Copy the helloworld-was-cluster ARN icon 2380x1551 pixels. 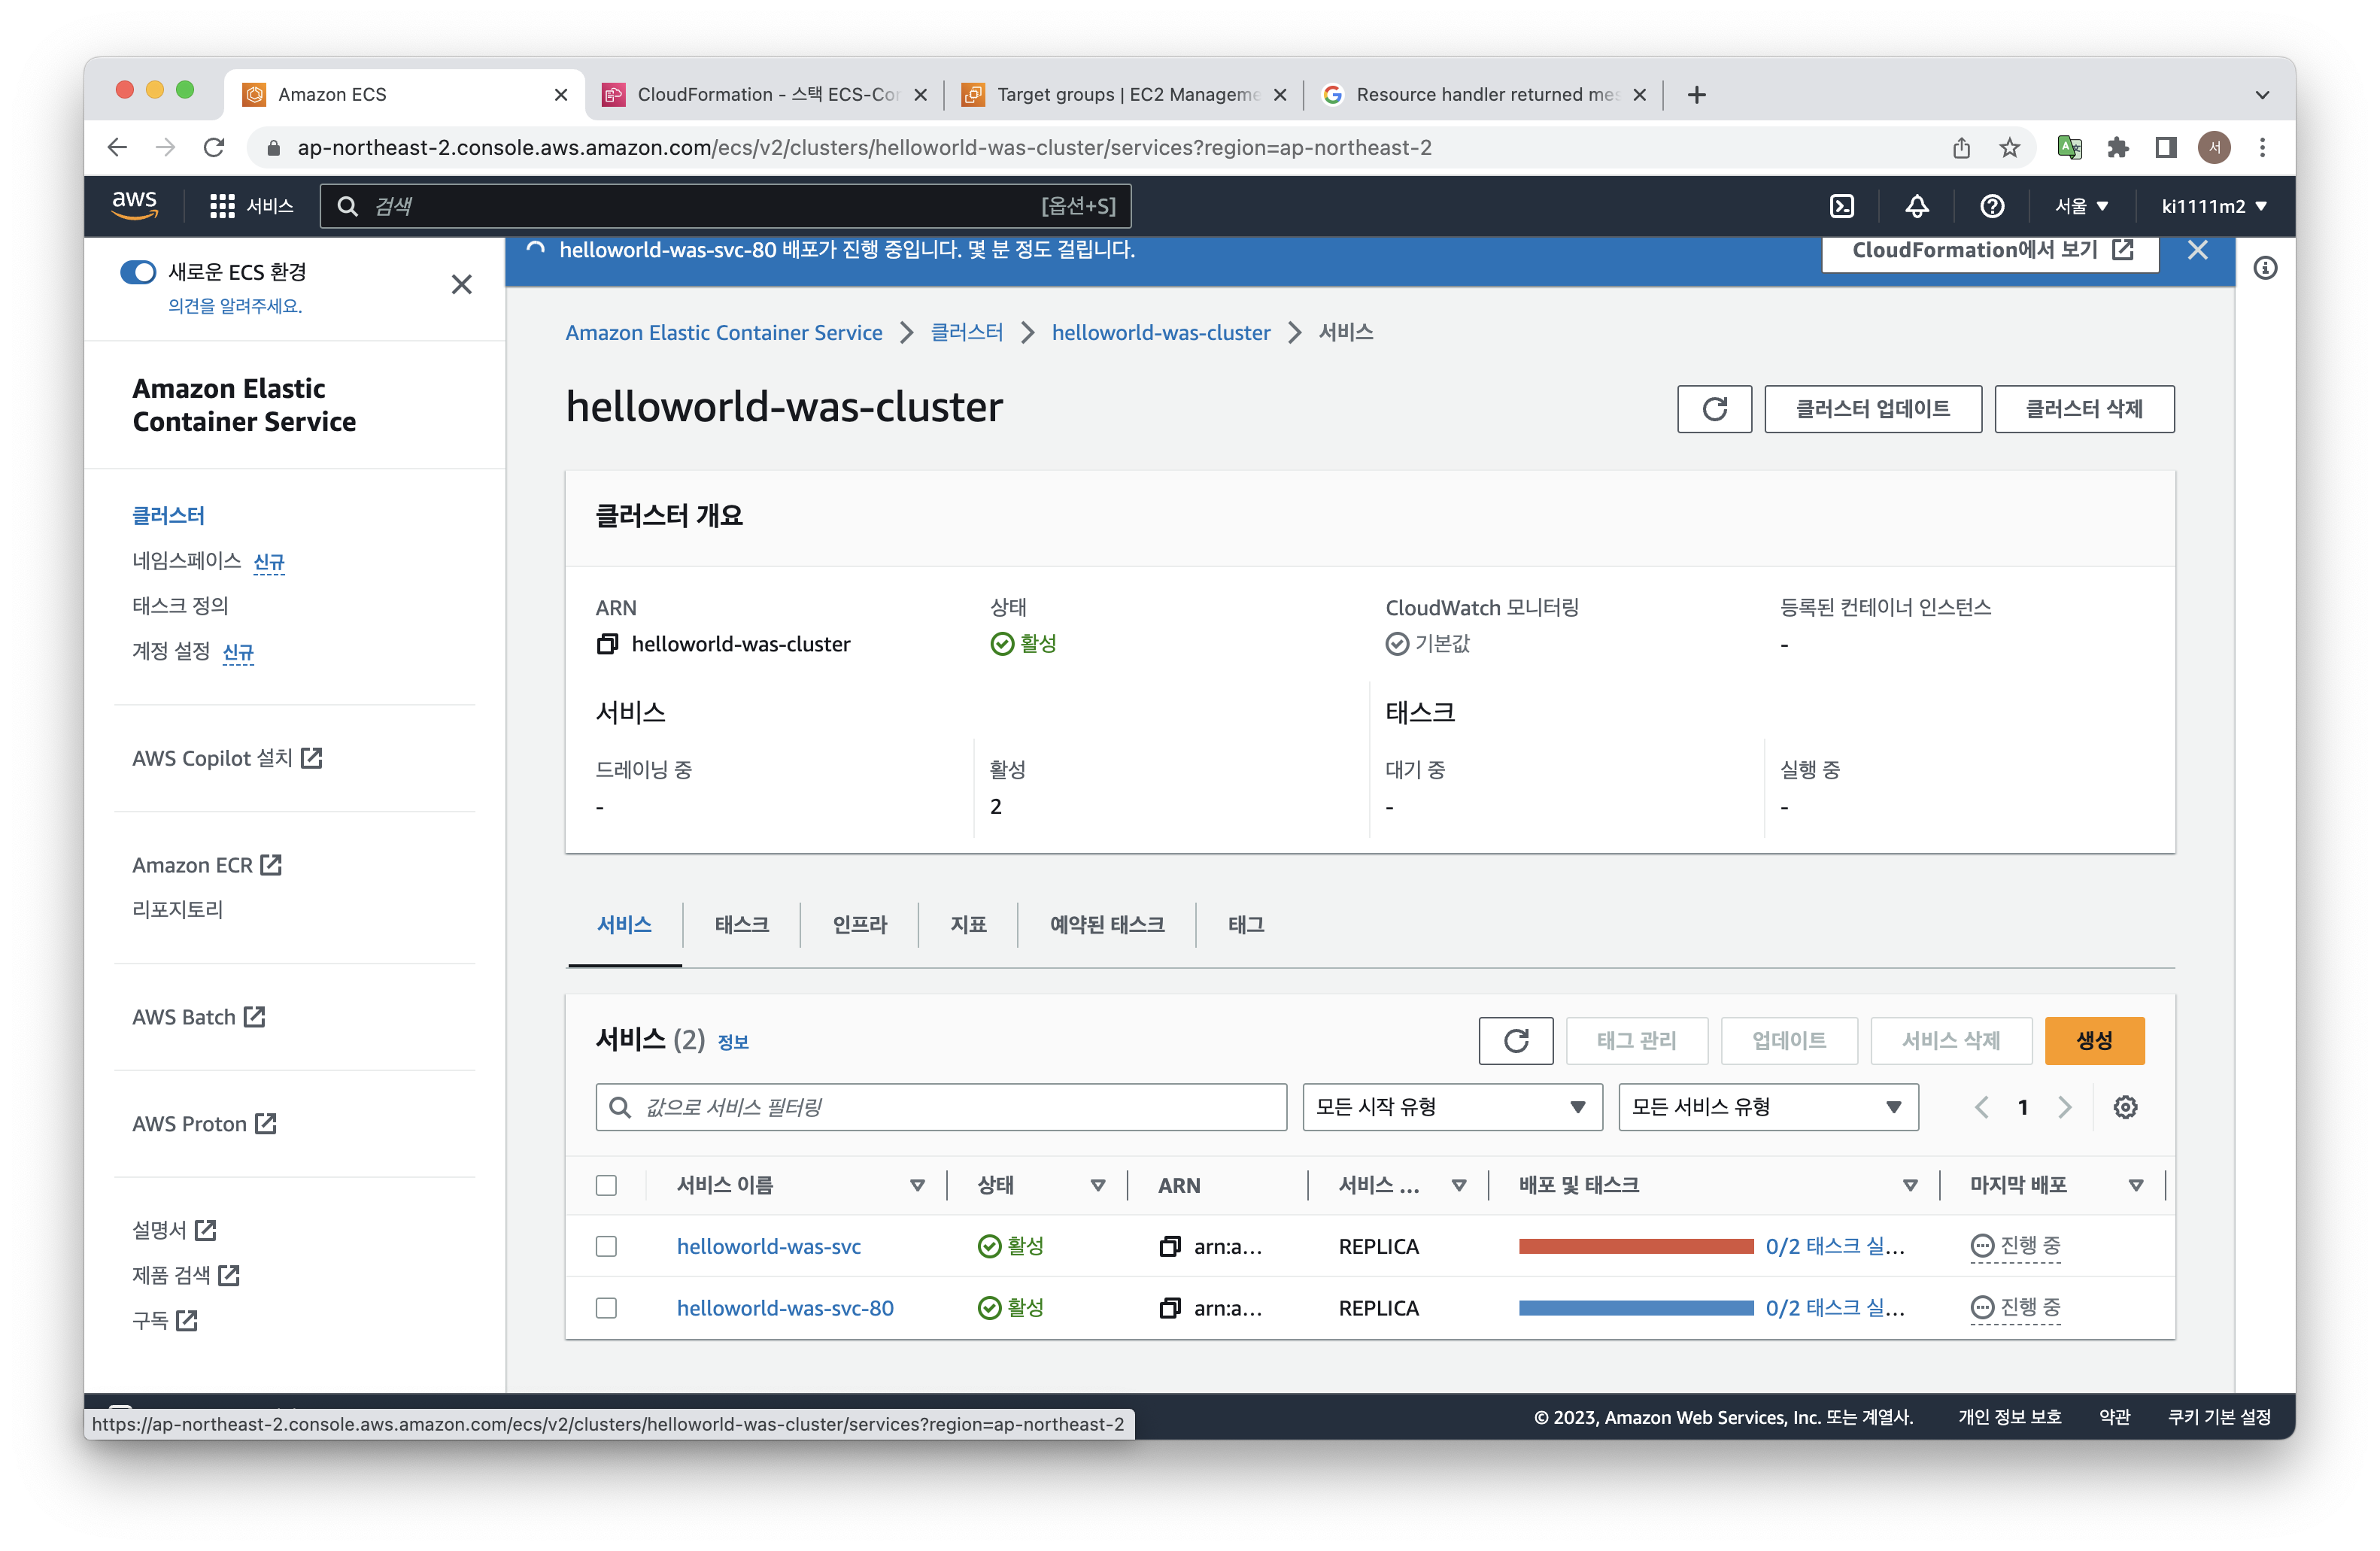(x=607, y=644)
